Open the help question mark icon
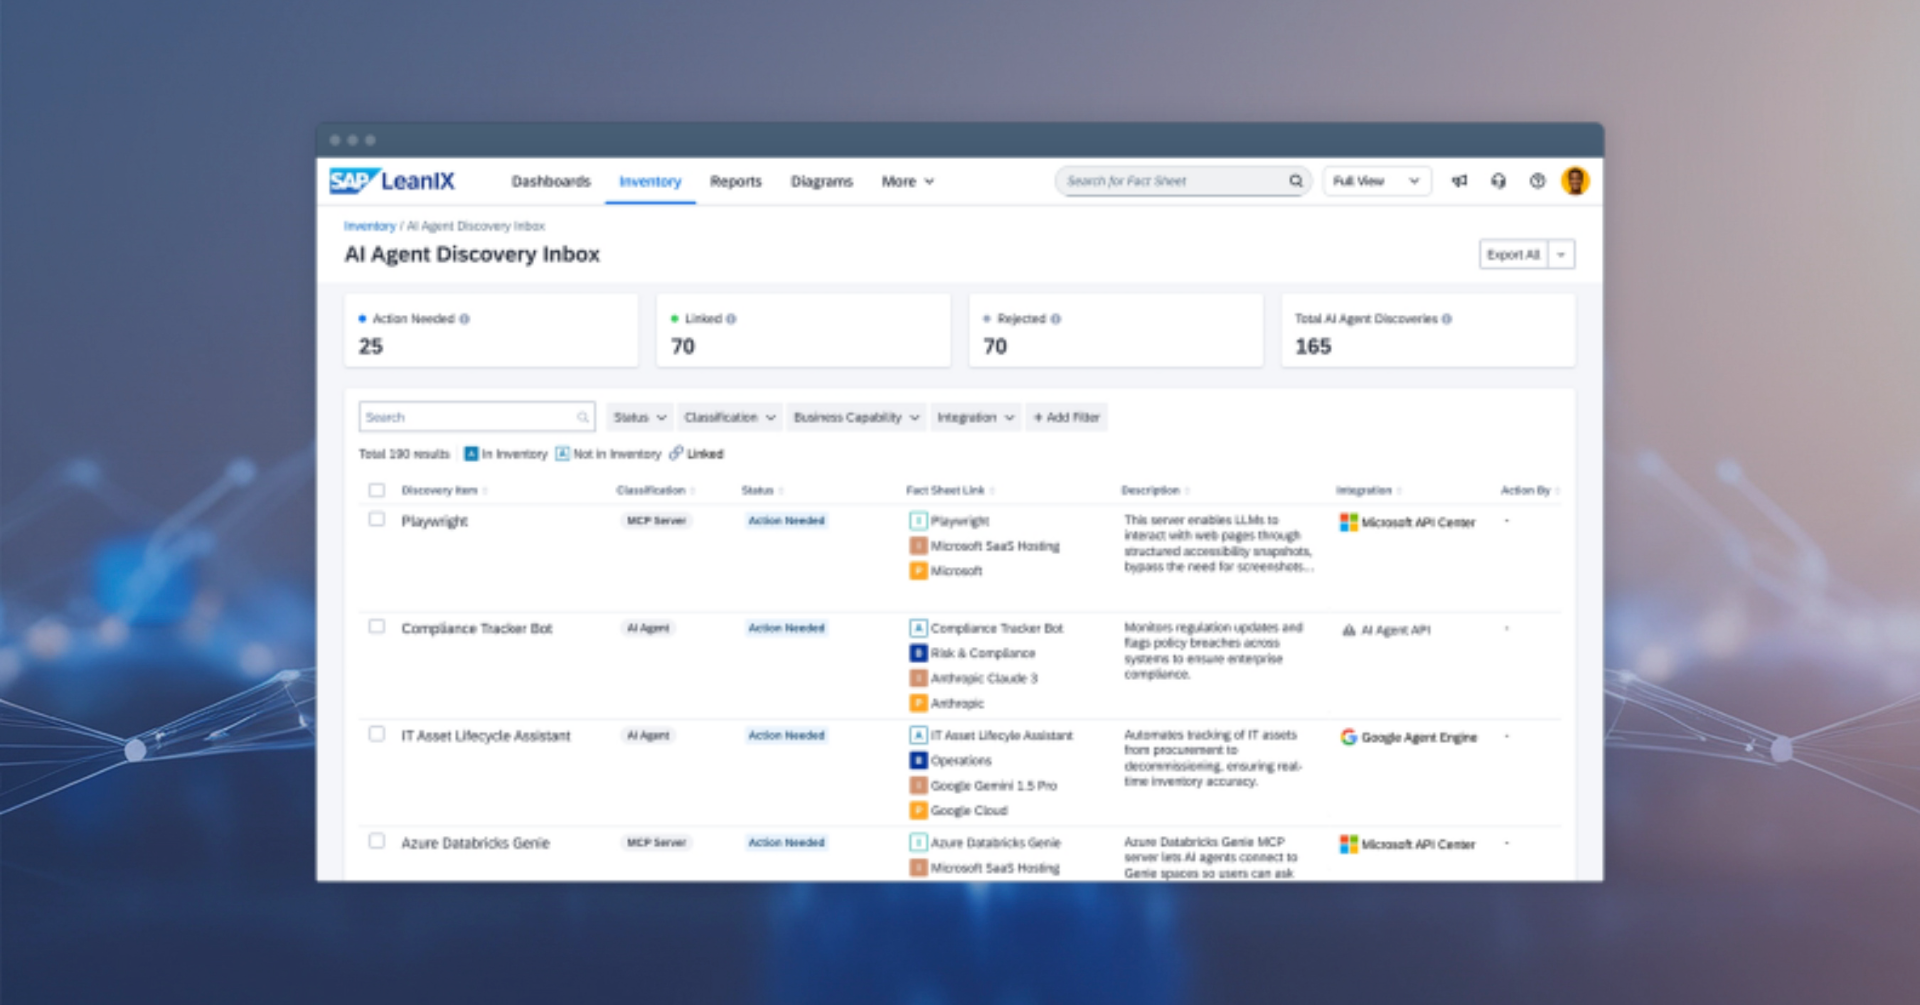The image size is (1920, 1005). (1537, 181)
